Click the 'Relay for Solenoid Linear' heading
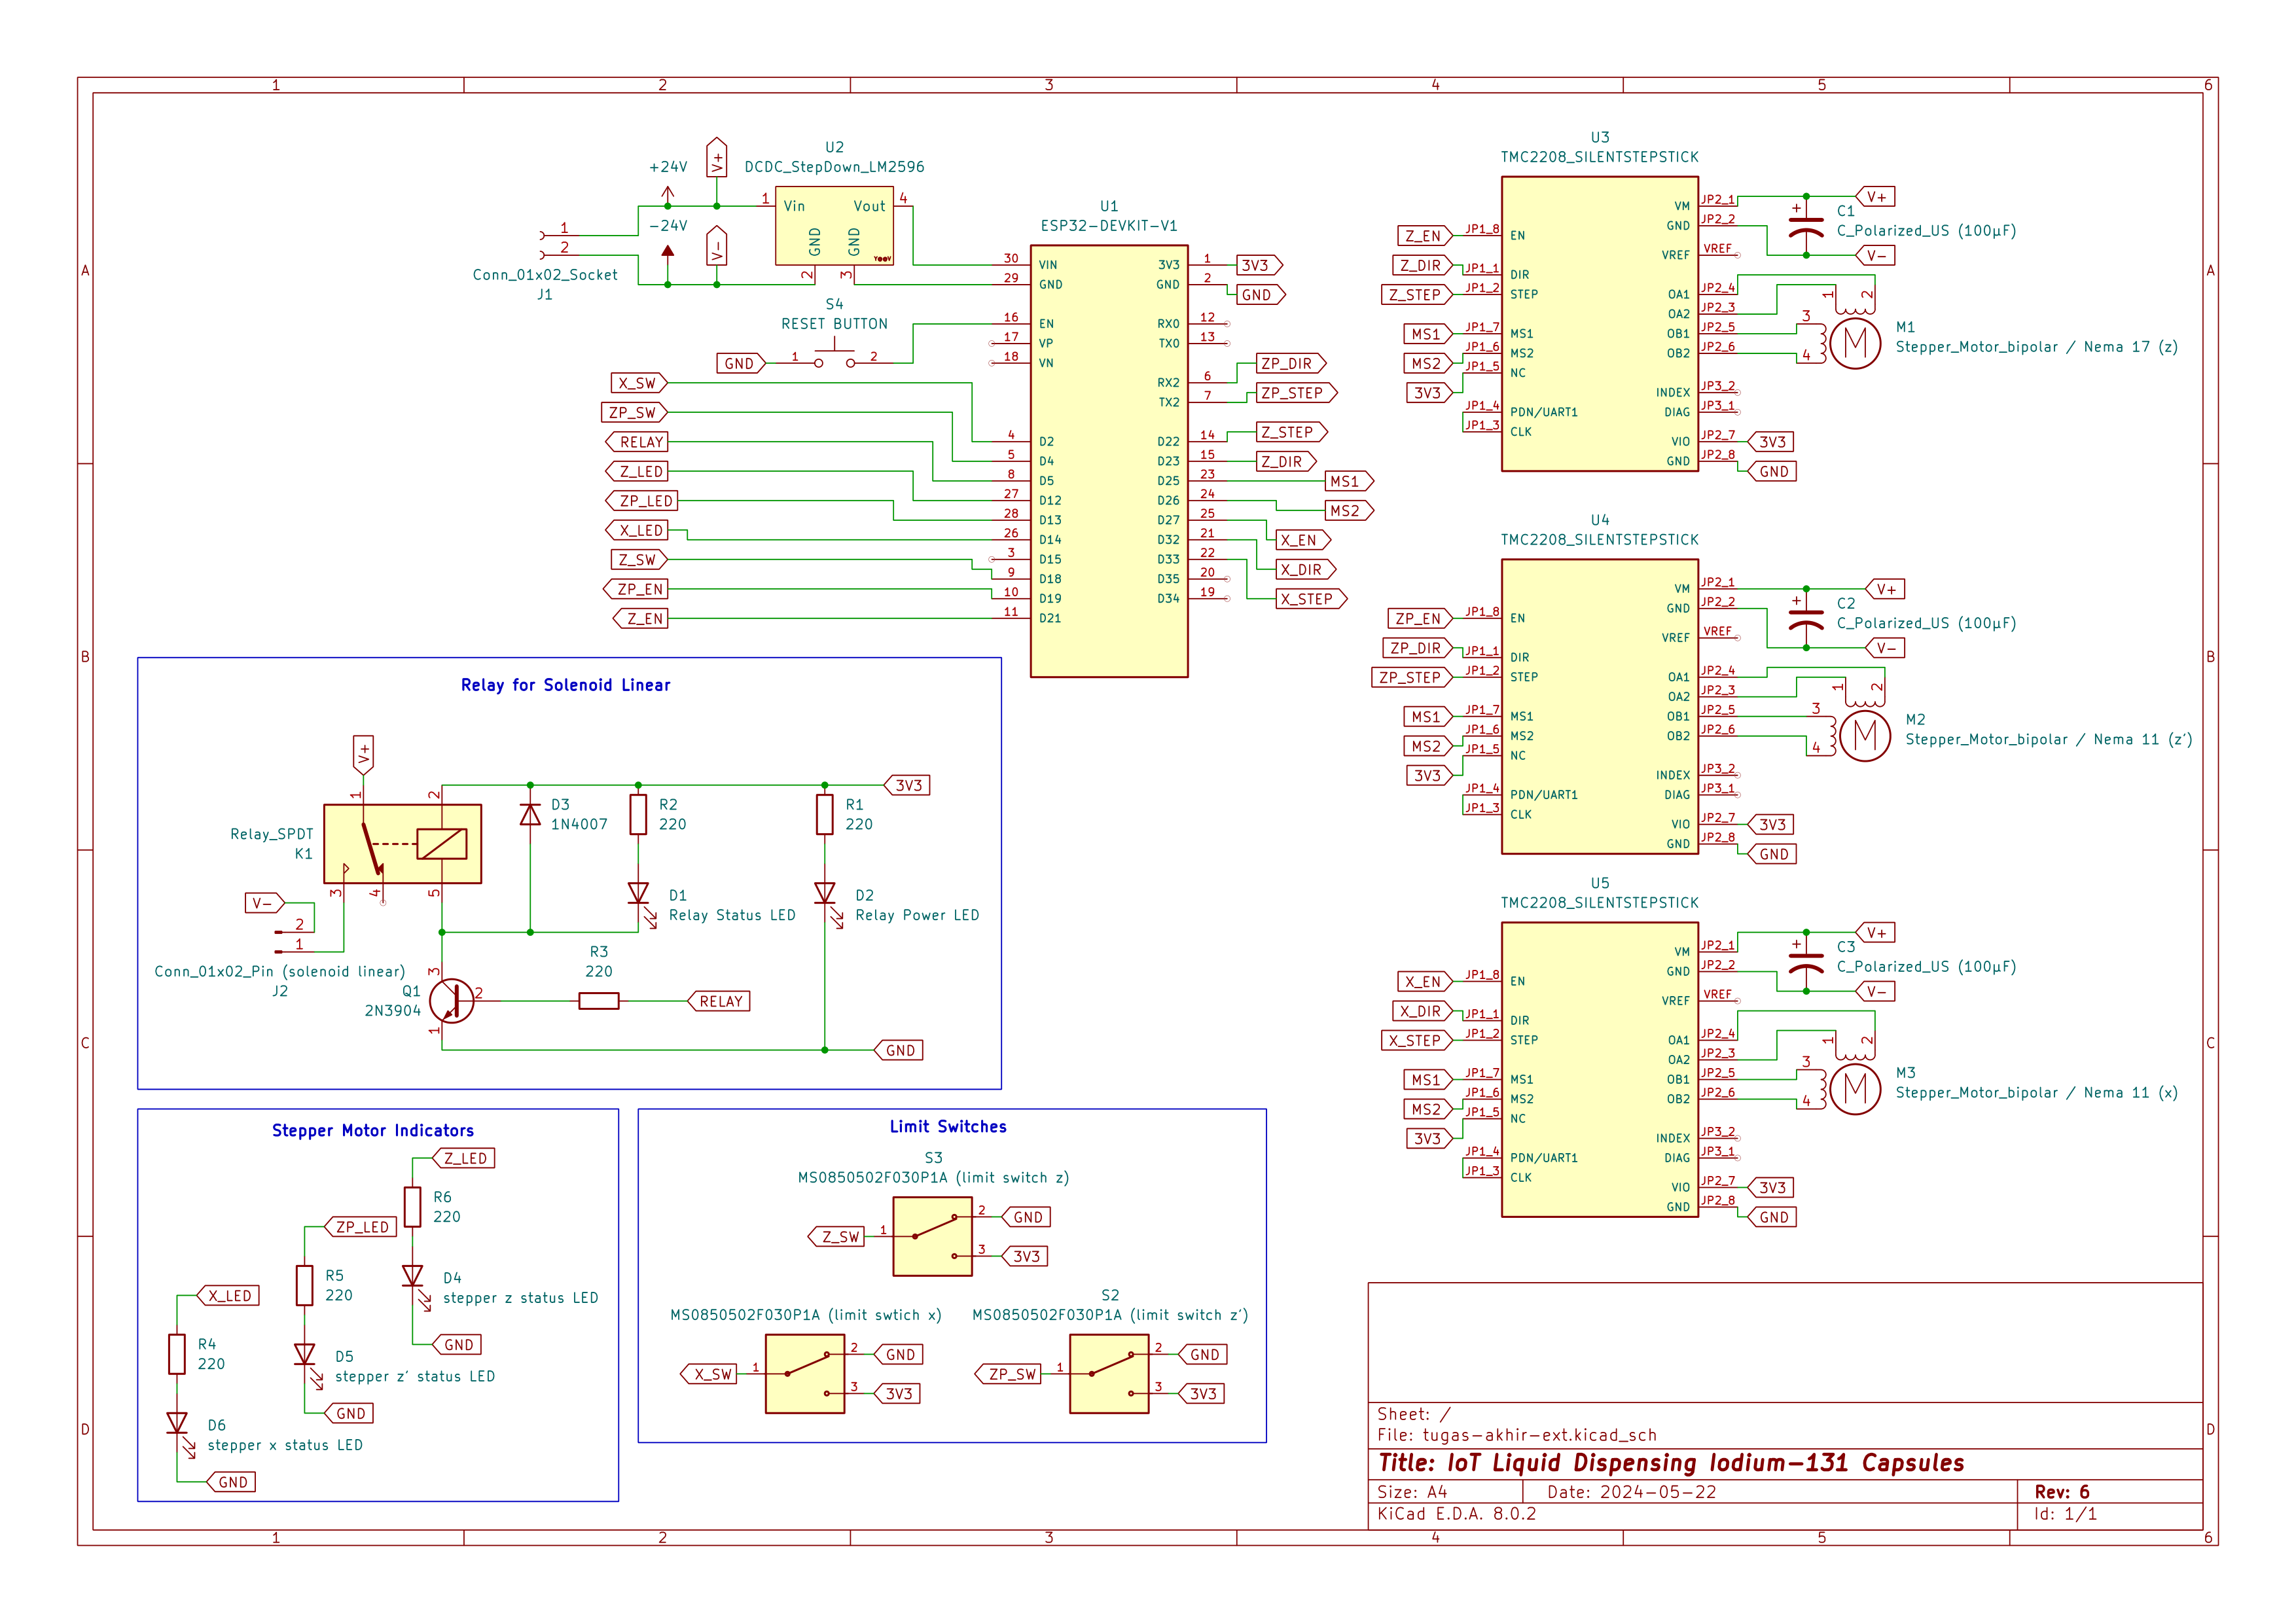The height and width of the screenshot is (1623, 2296). click(565, 685)
